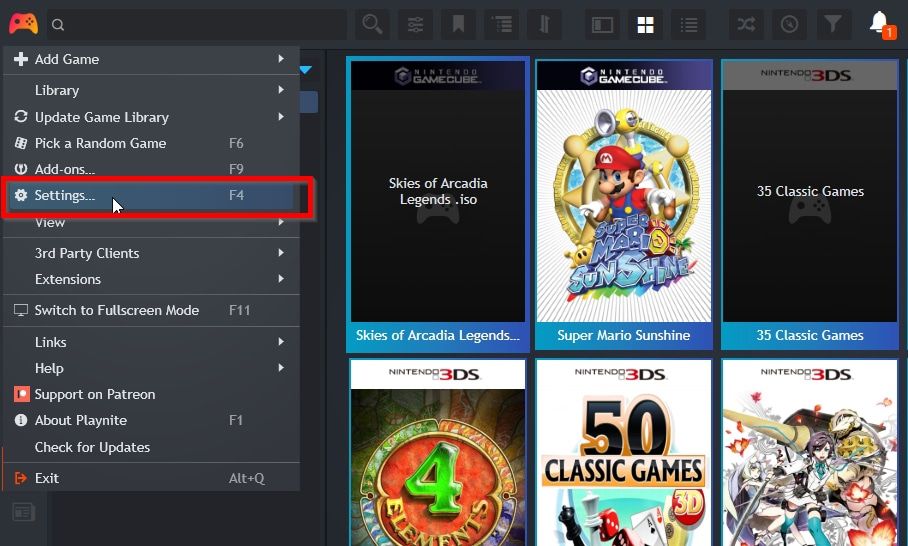Screen dimensions: 908x546
Task: Select Support on Patreon entry
Action: click(151, 394)
